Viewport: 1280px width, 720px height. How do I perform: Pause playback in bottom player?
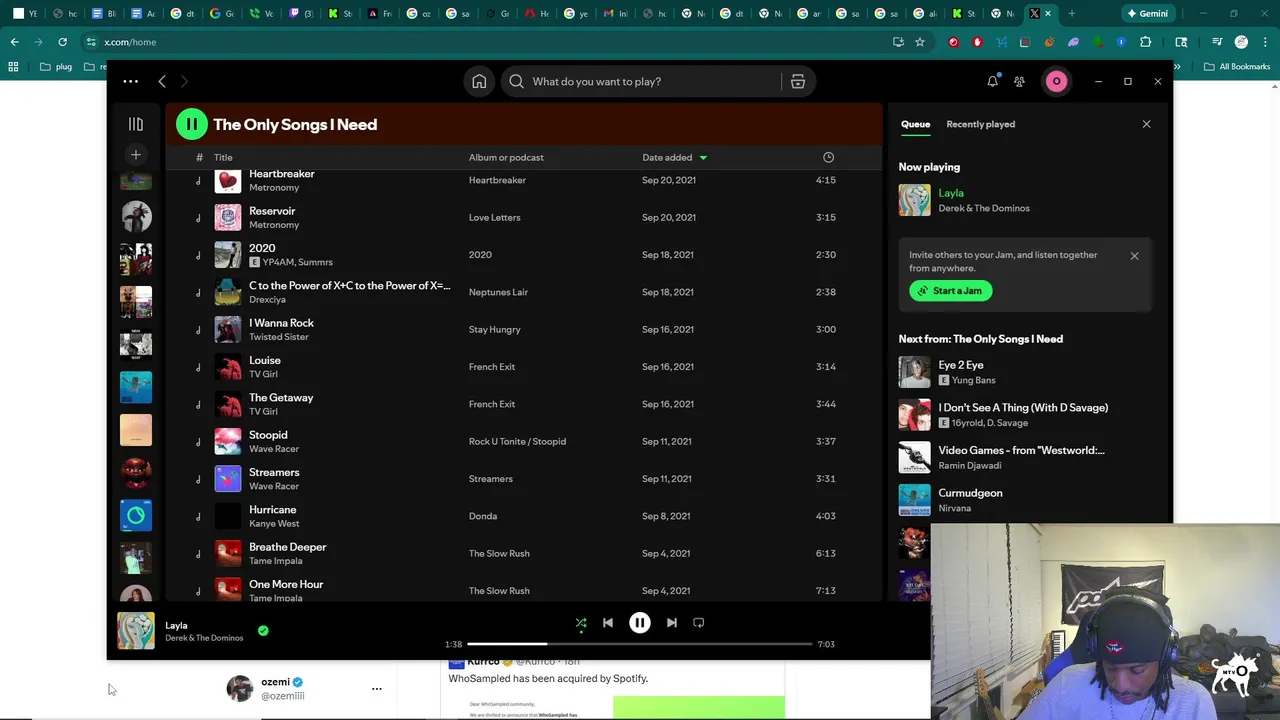click(639, 623)
